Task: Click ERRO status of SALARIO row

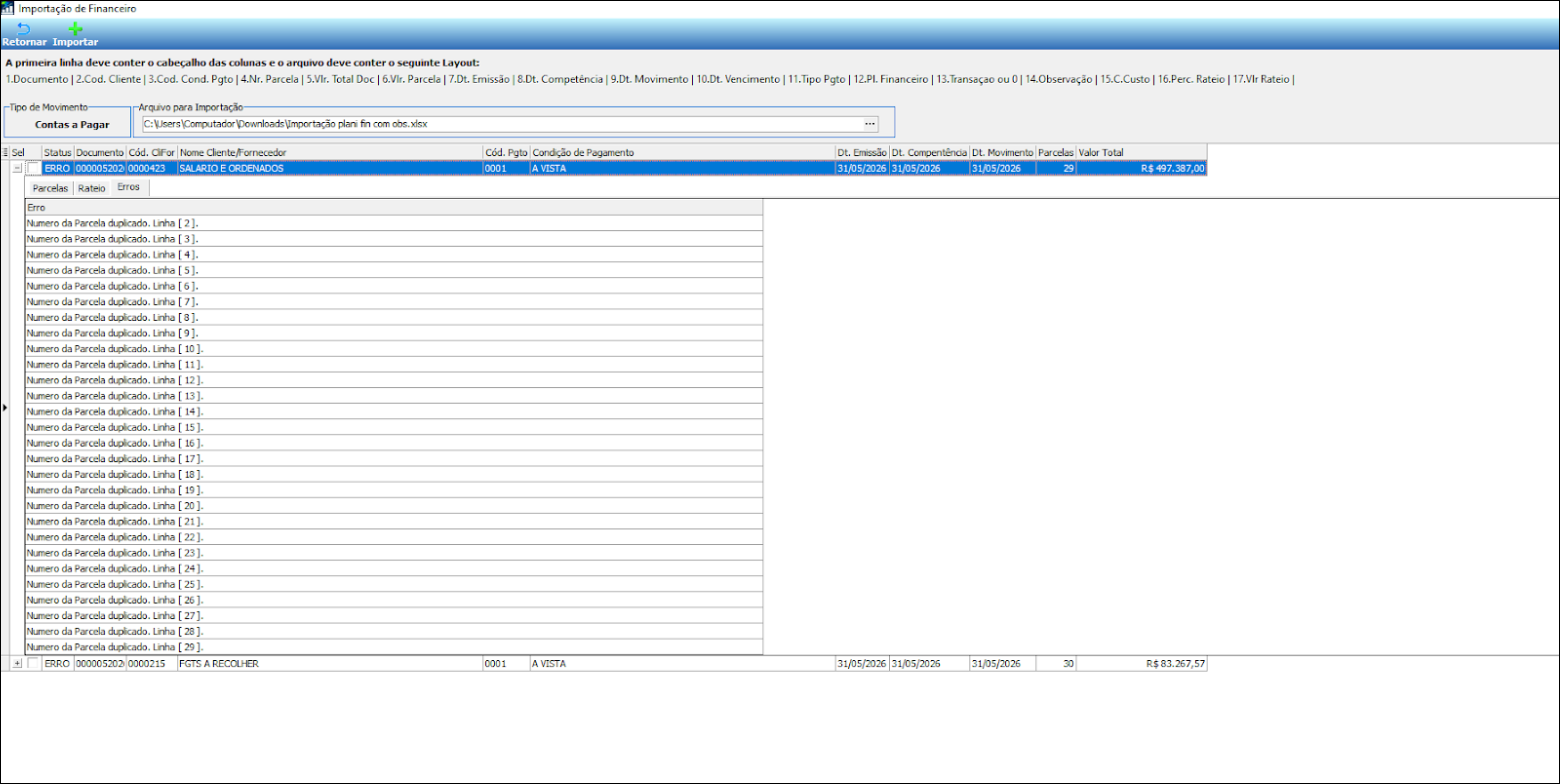Action: point(58,168)
